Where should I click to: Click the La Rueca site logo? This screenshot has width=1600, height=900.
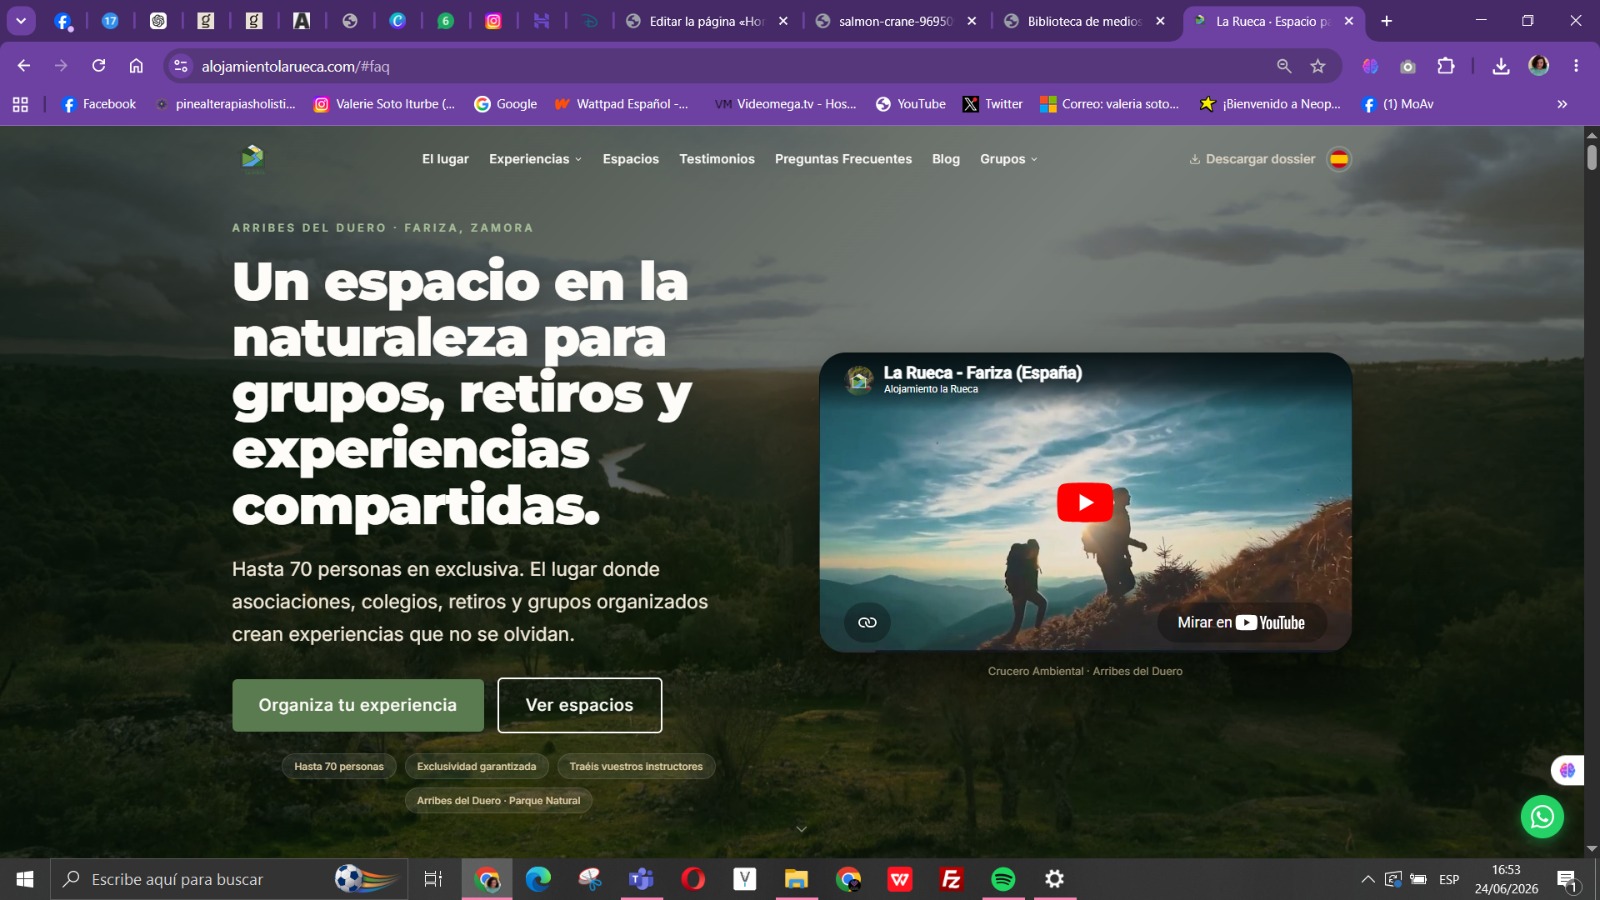(252, 158)
